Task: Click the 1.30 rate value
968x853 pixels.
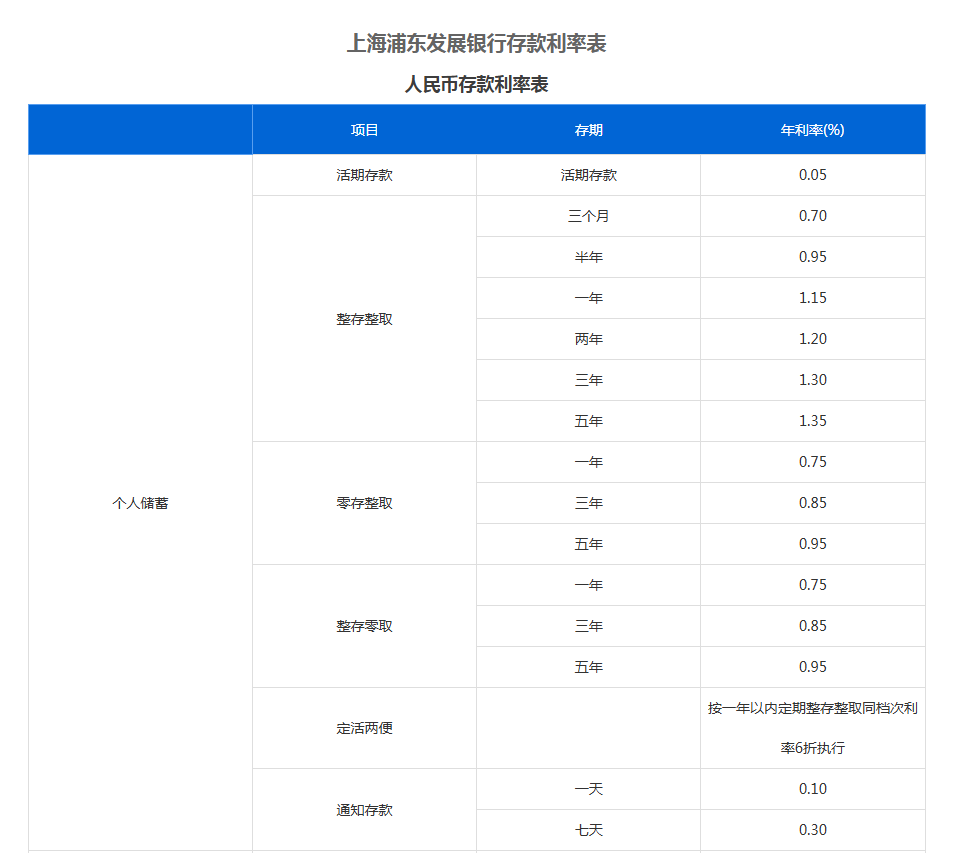Action: pyautogui.click(x=812, y=380)
